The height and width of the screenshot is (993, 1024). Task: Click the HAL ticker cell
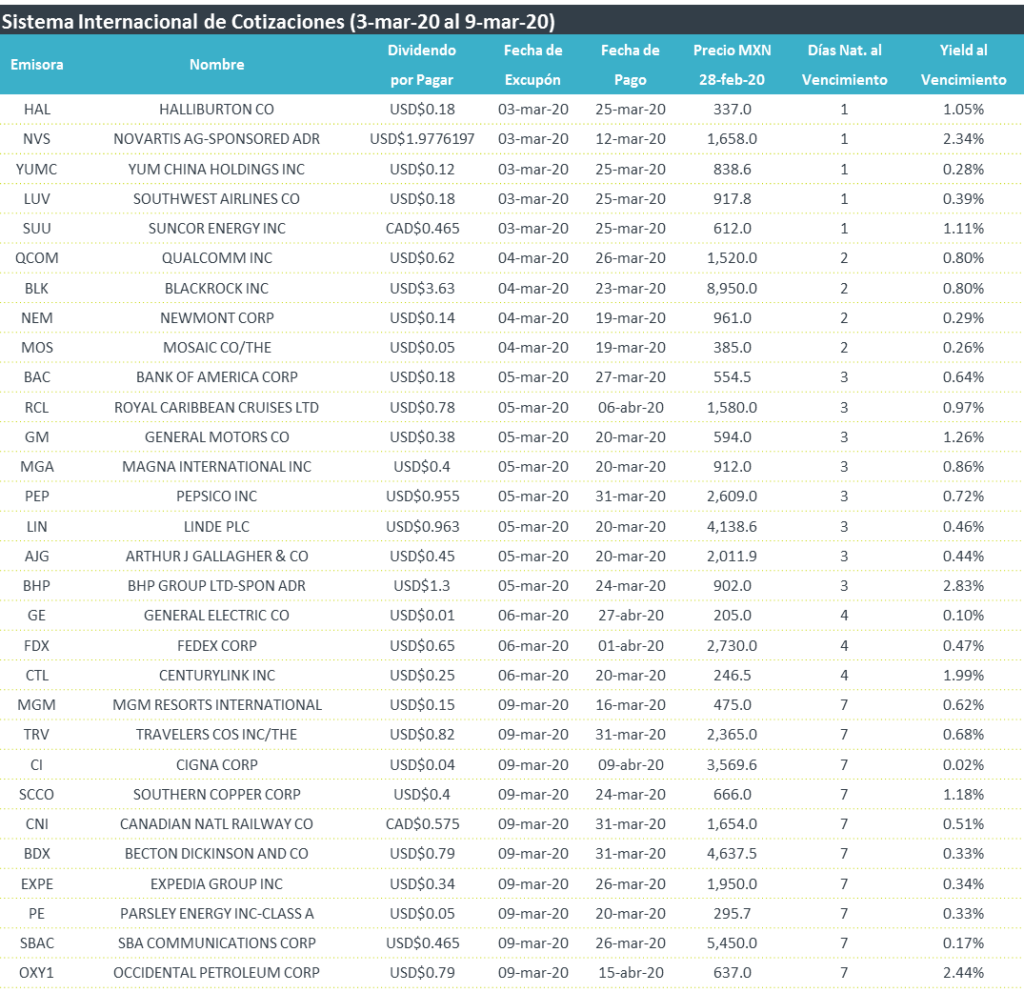coord(37,109)
